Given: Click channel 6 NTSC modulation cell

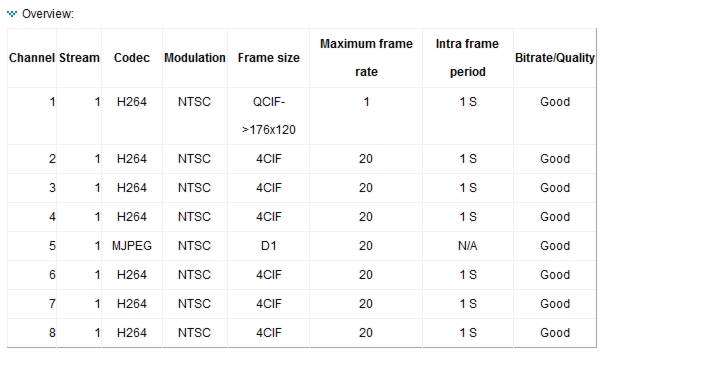Looking at the screenshot, I should click(x=194, y=275).
